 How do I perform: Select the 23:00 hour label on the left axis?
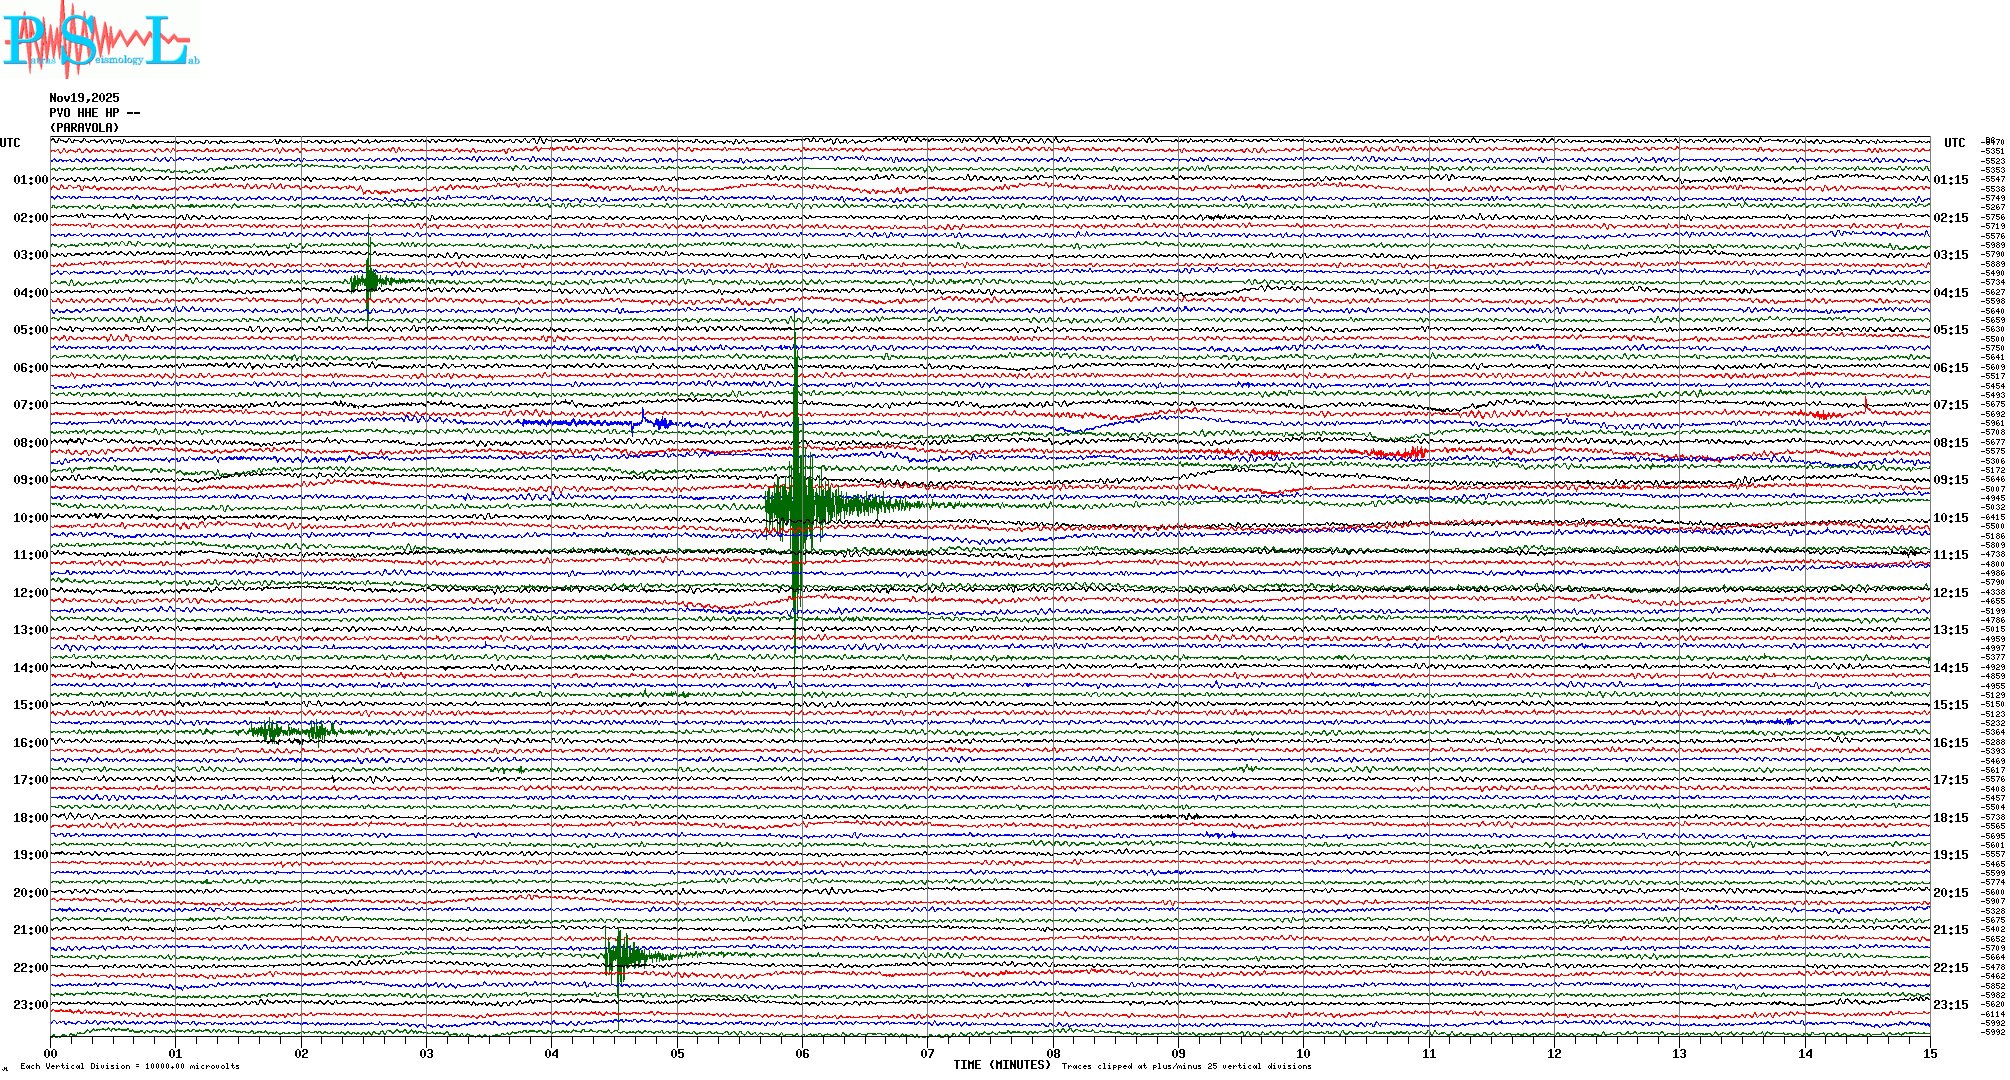click(x=30, y=1005)
